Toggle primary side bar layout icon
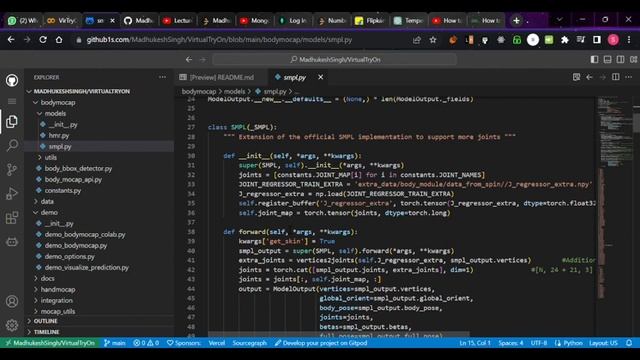 coord(594,60)
